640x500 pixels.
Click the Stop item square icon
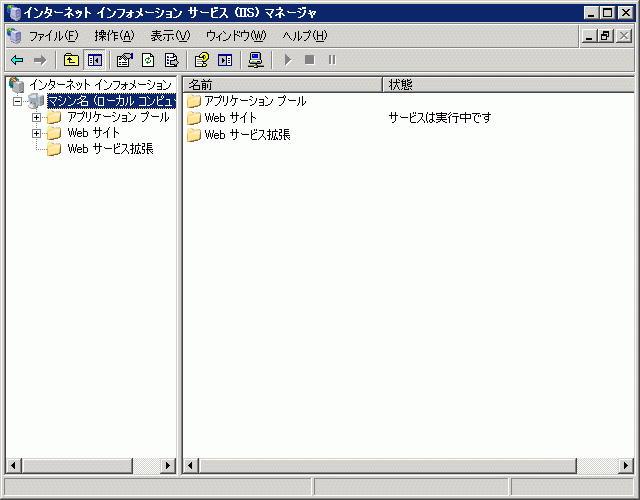tap(310, 60)
